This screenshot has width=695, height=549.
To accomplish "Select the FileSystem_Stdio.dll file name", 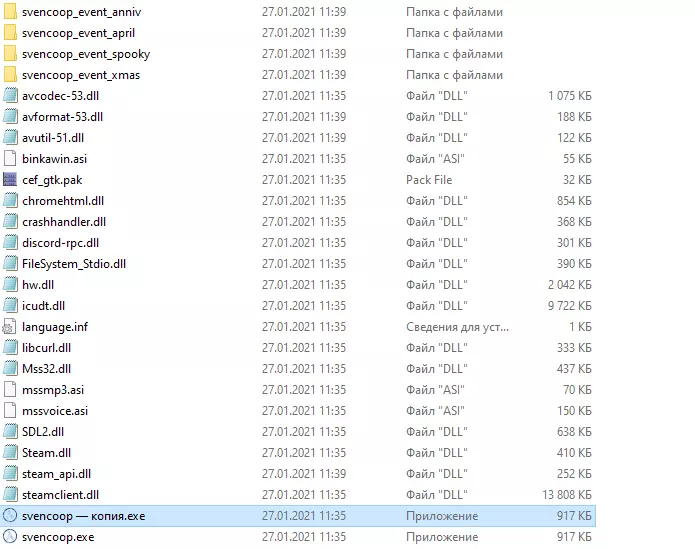I will (x=74, y=264).
